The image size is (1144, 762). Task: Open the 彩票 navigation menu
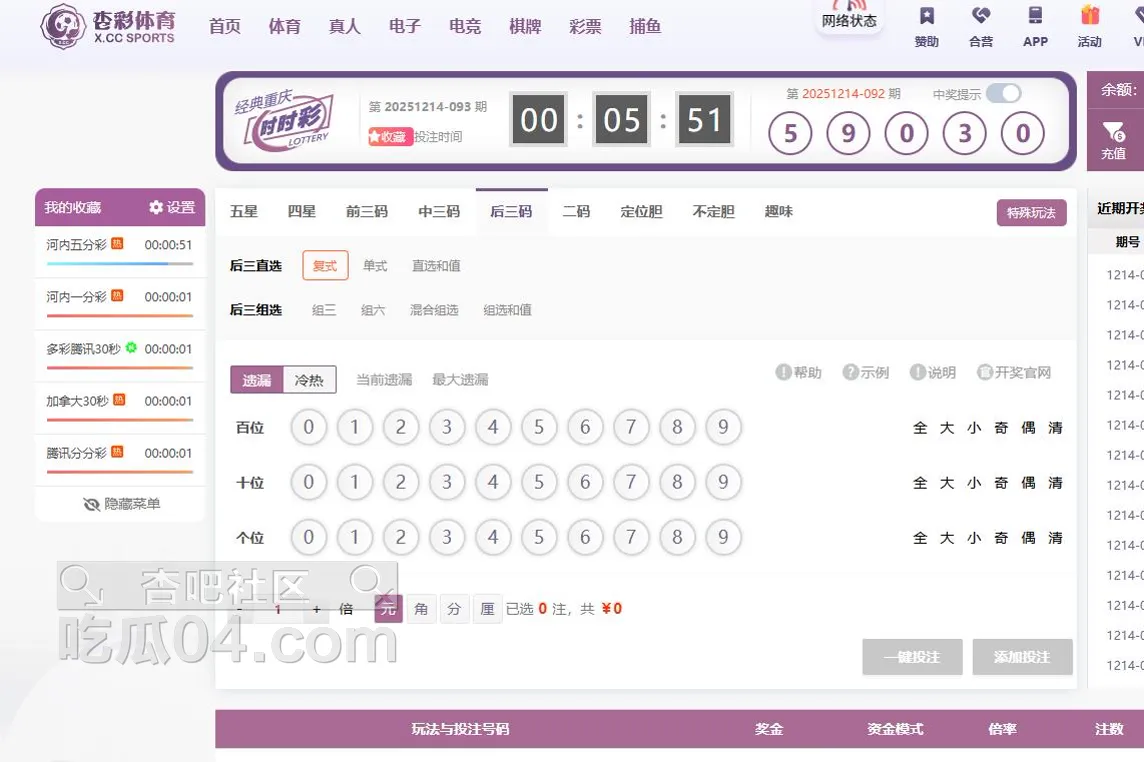[585, 27]
